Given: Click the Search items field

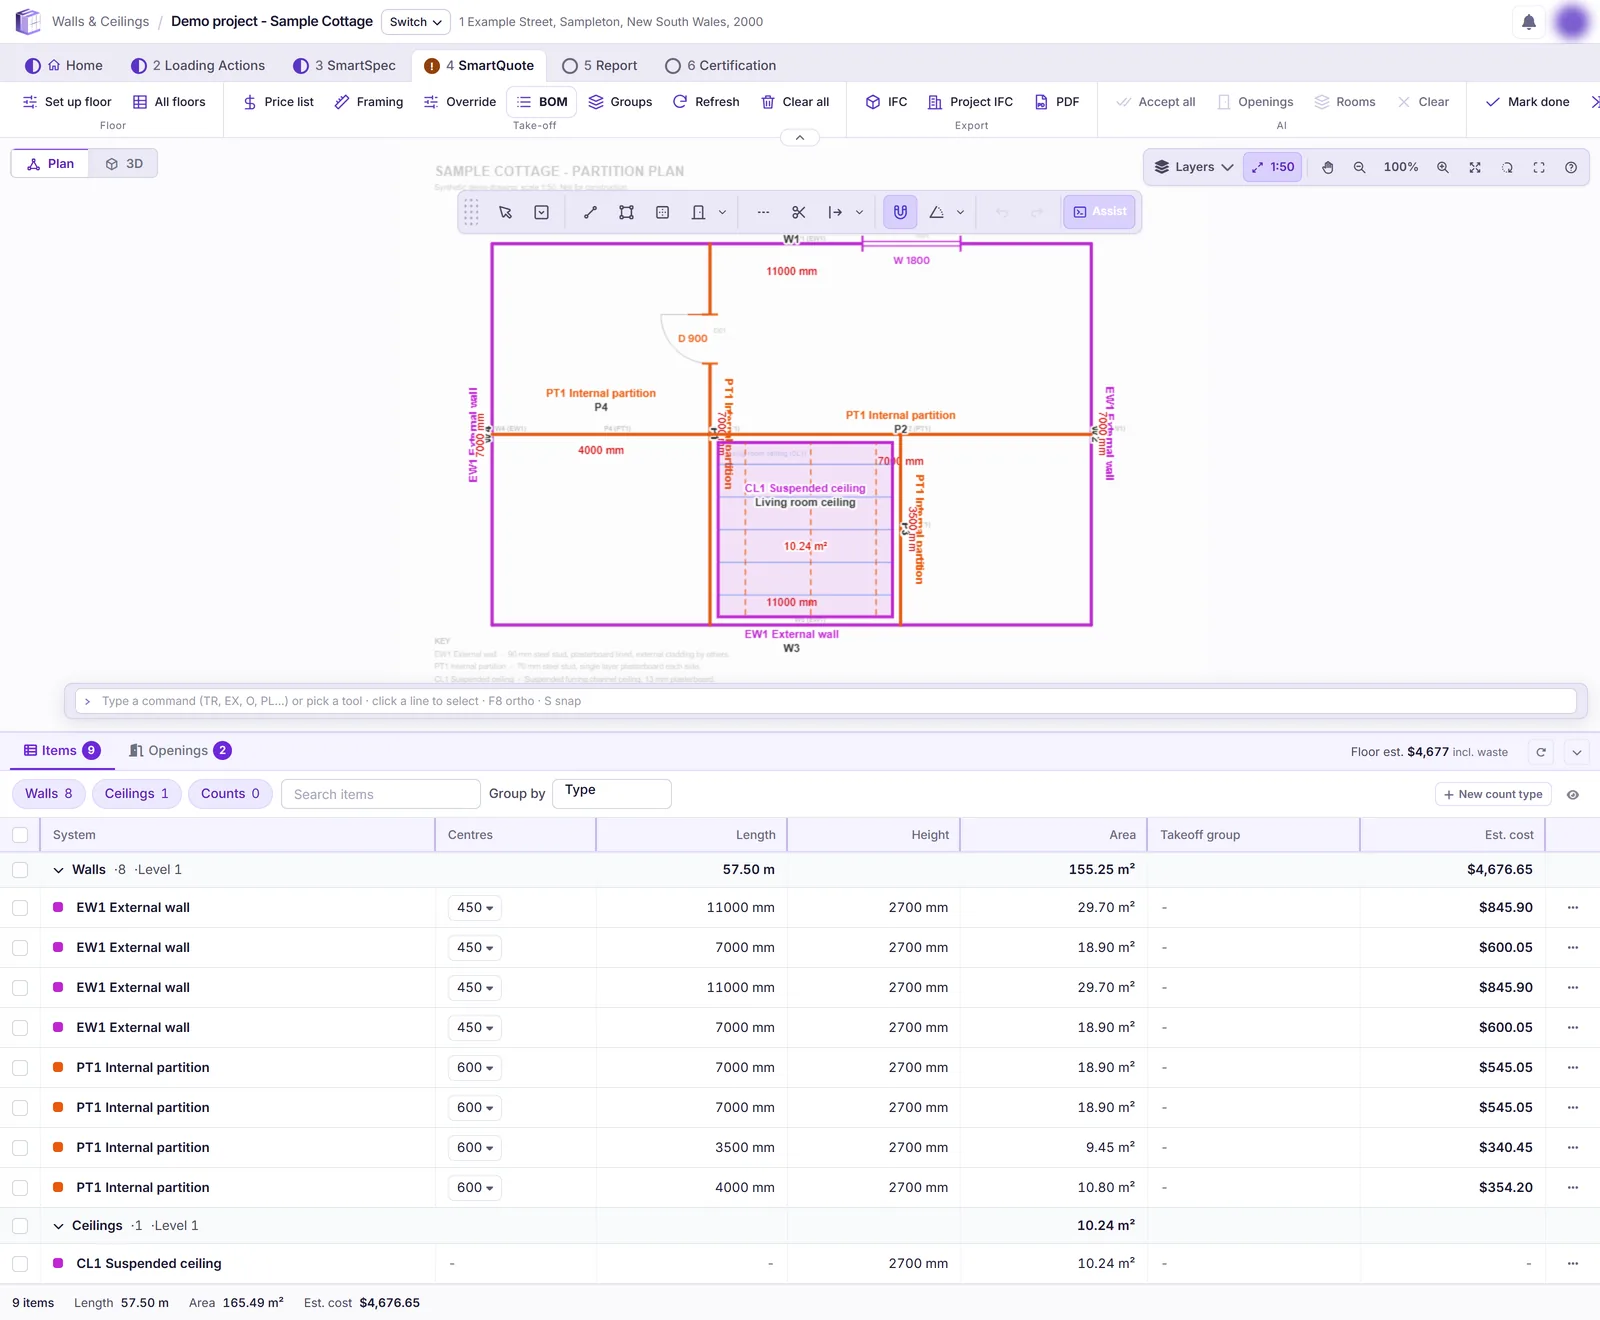Looking at the screenshot, I should click(381, 794).
